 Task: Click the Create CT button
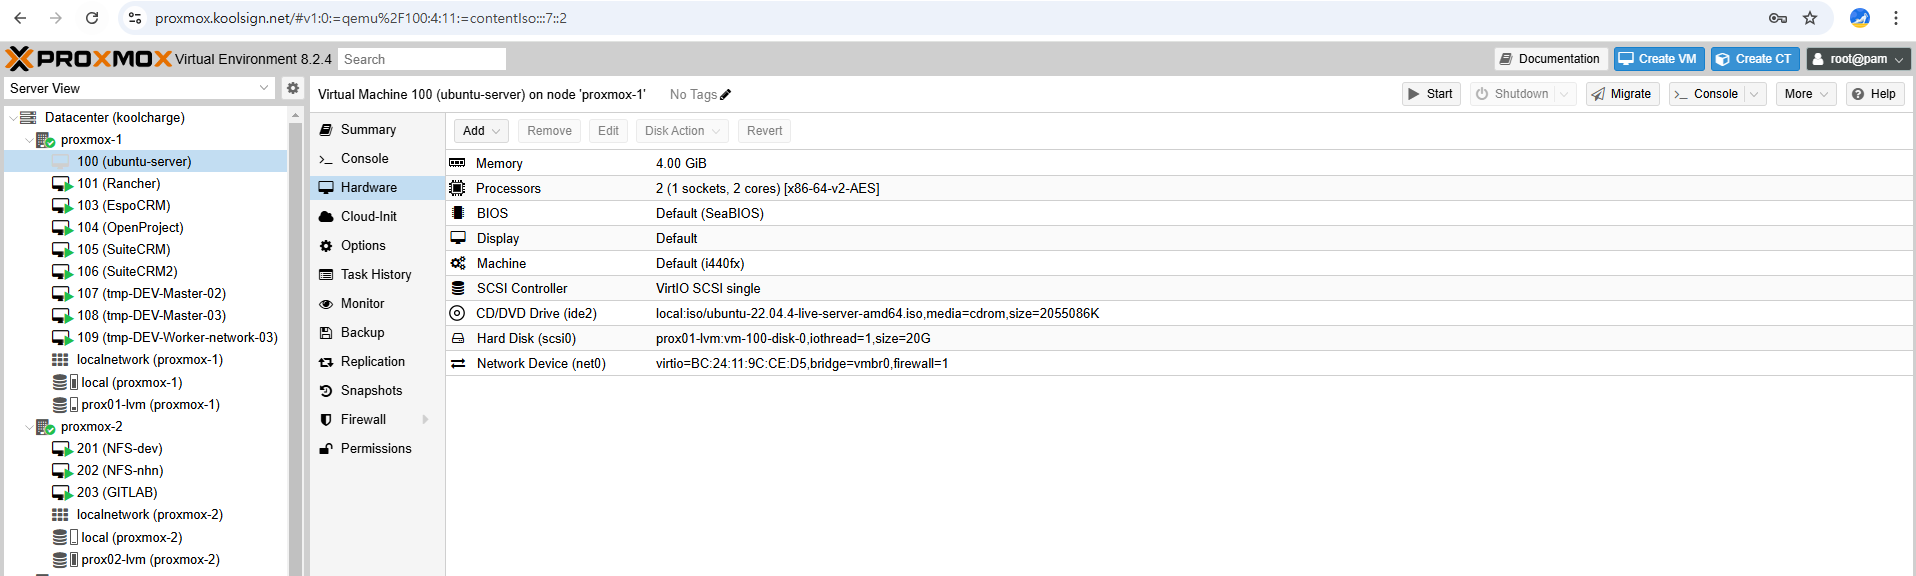[1755, 59]
